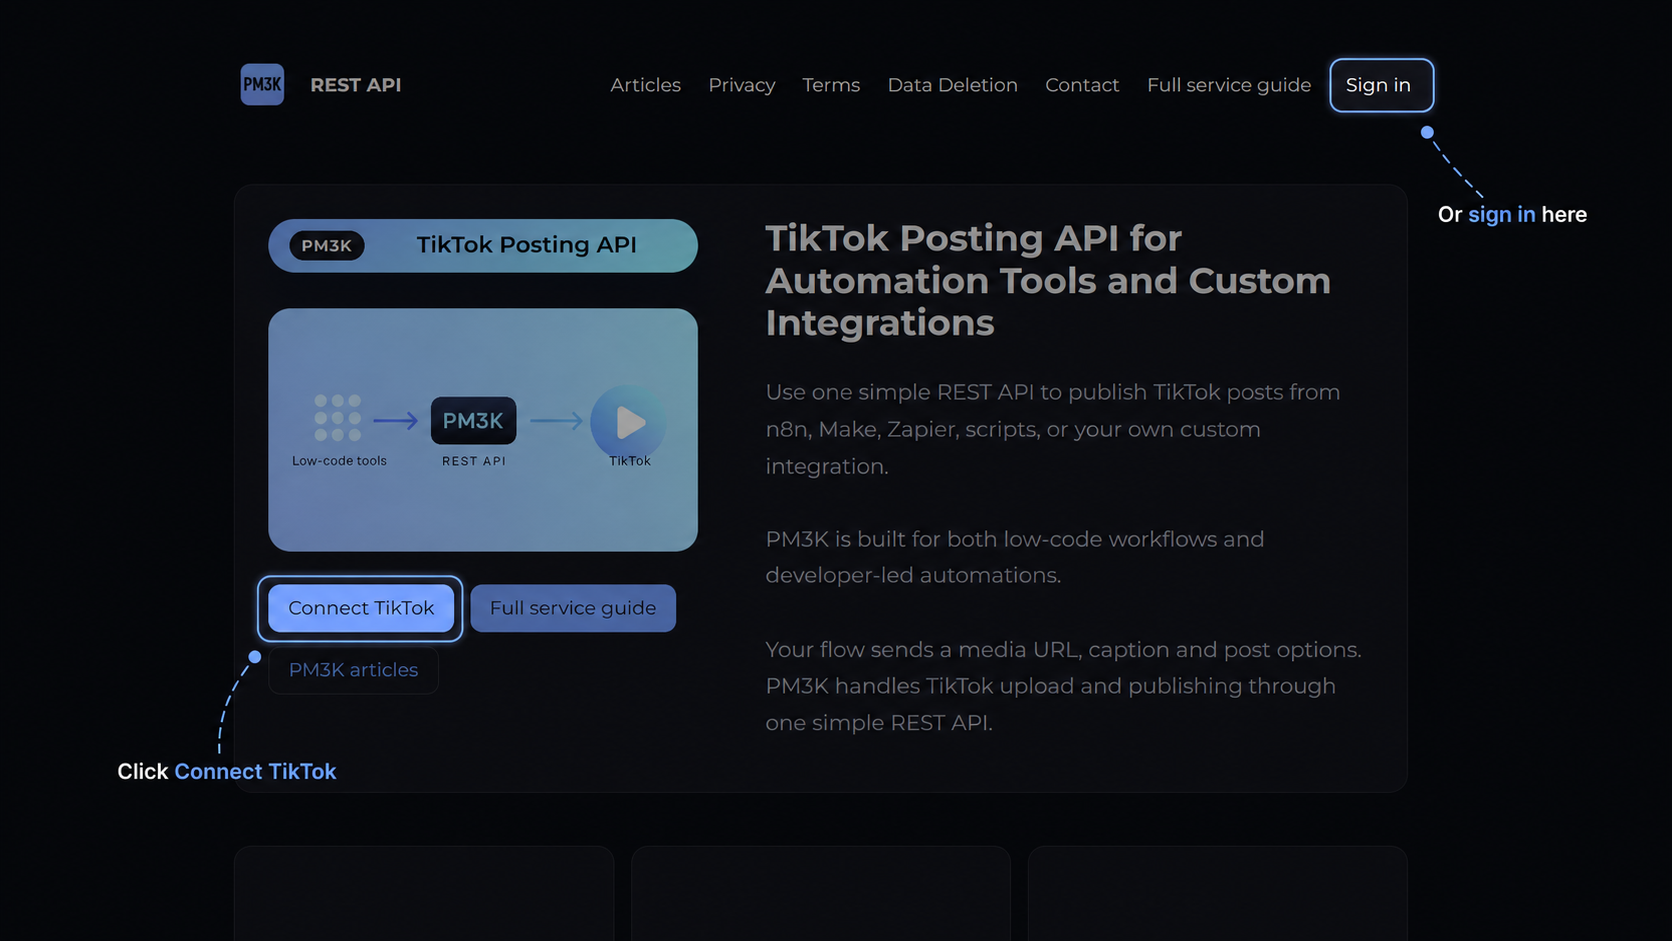
Task: Open the REST API home link
Action: pyautogui.click(x=355, y=85)
